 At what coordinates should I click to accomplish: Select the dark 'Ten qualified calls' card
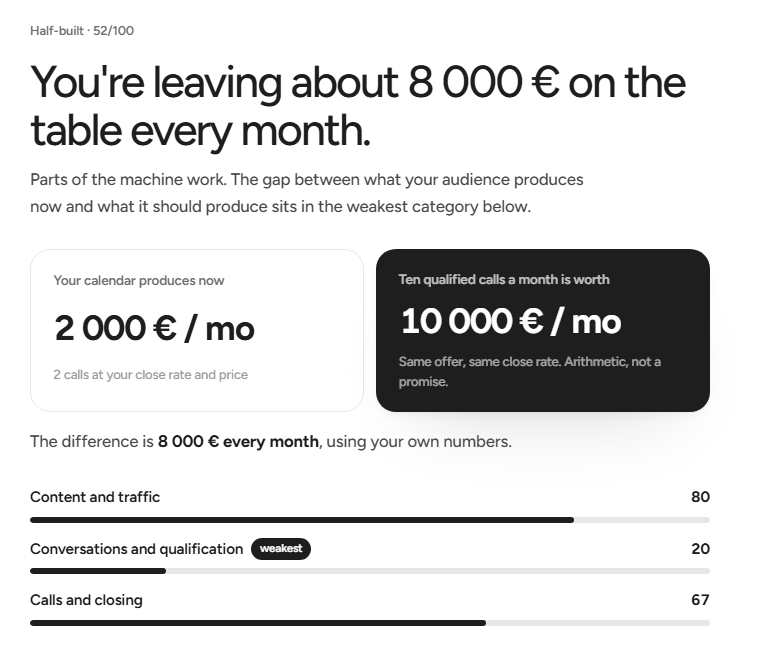click(x=543, y=331)
